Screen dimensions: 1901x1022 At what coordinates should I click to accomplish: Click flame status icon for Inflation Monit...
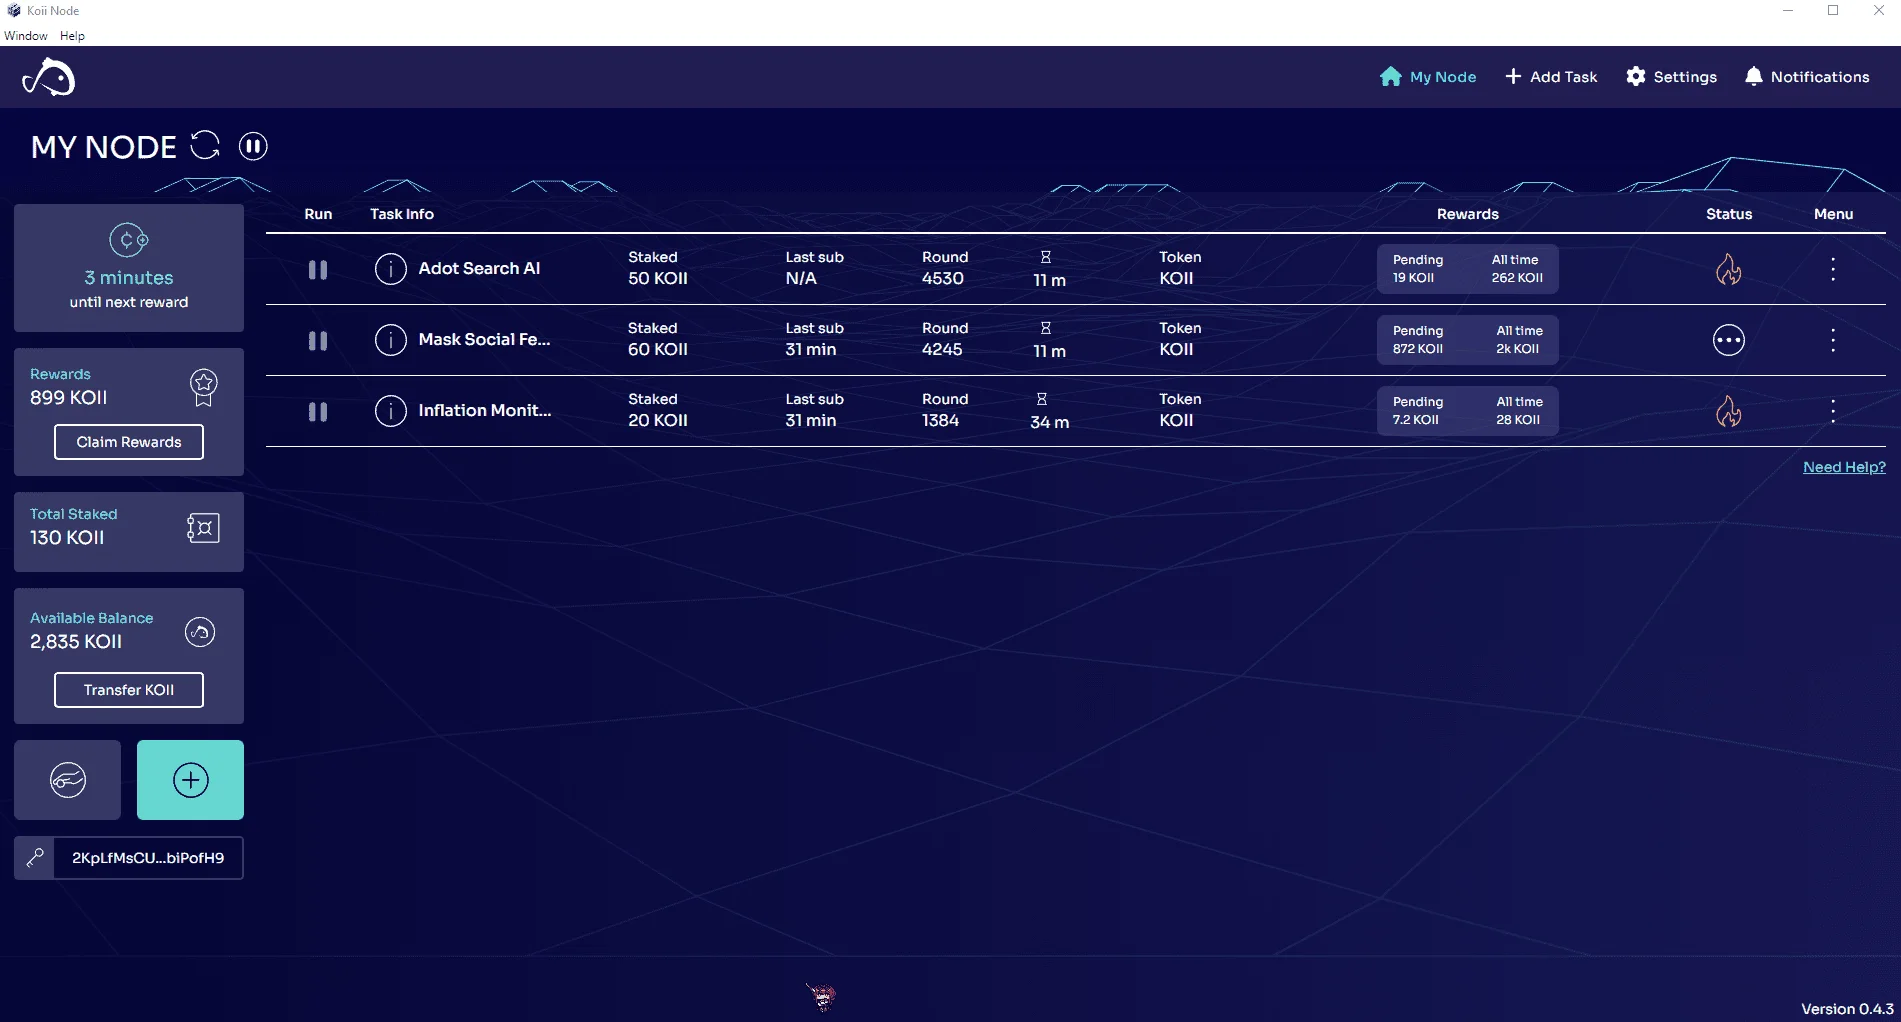coord(1729,411)
